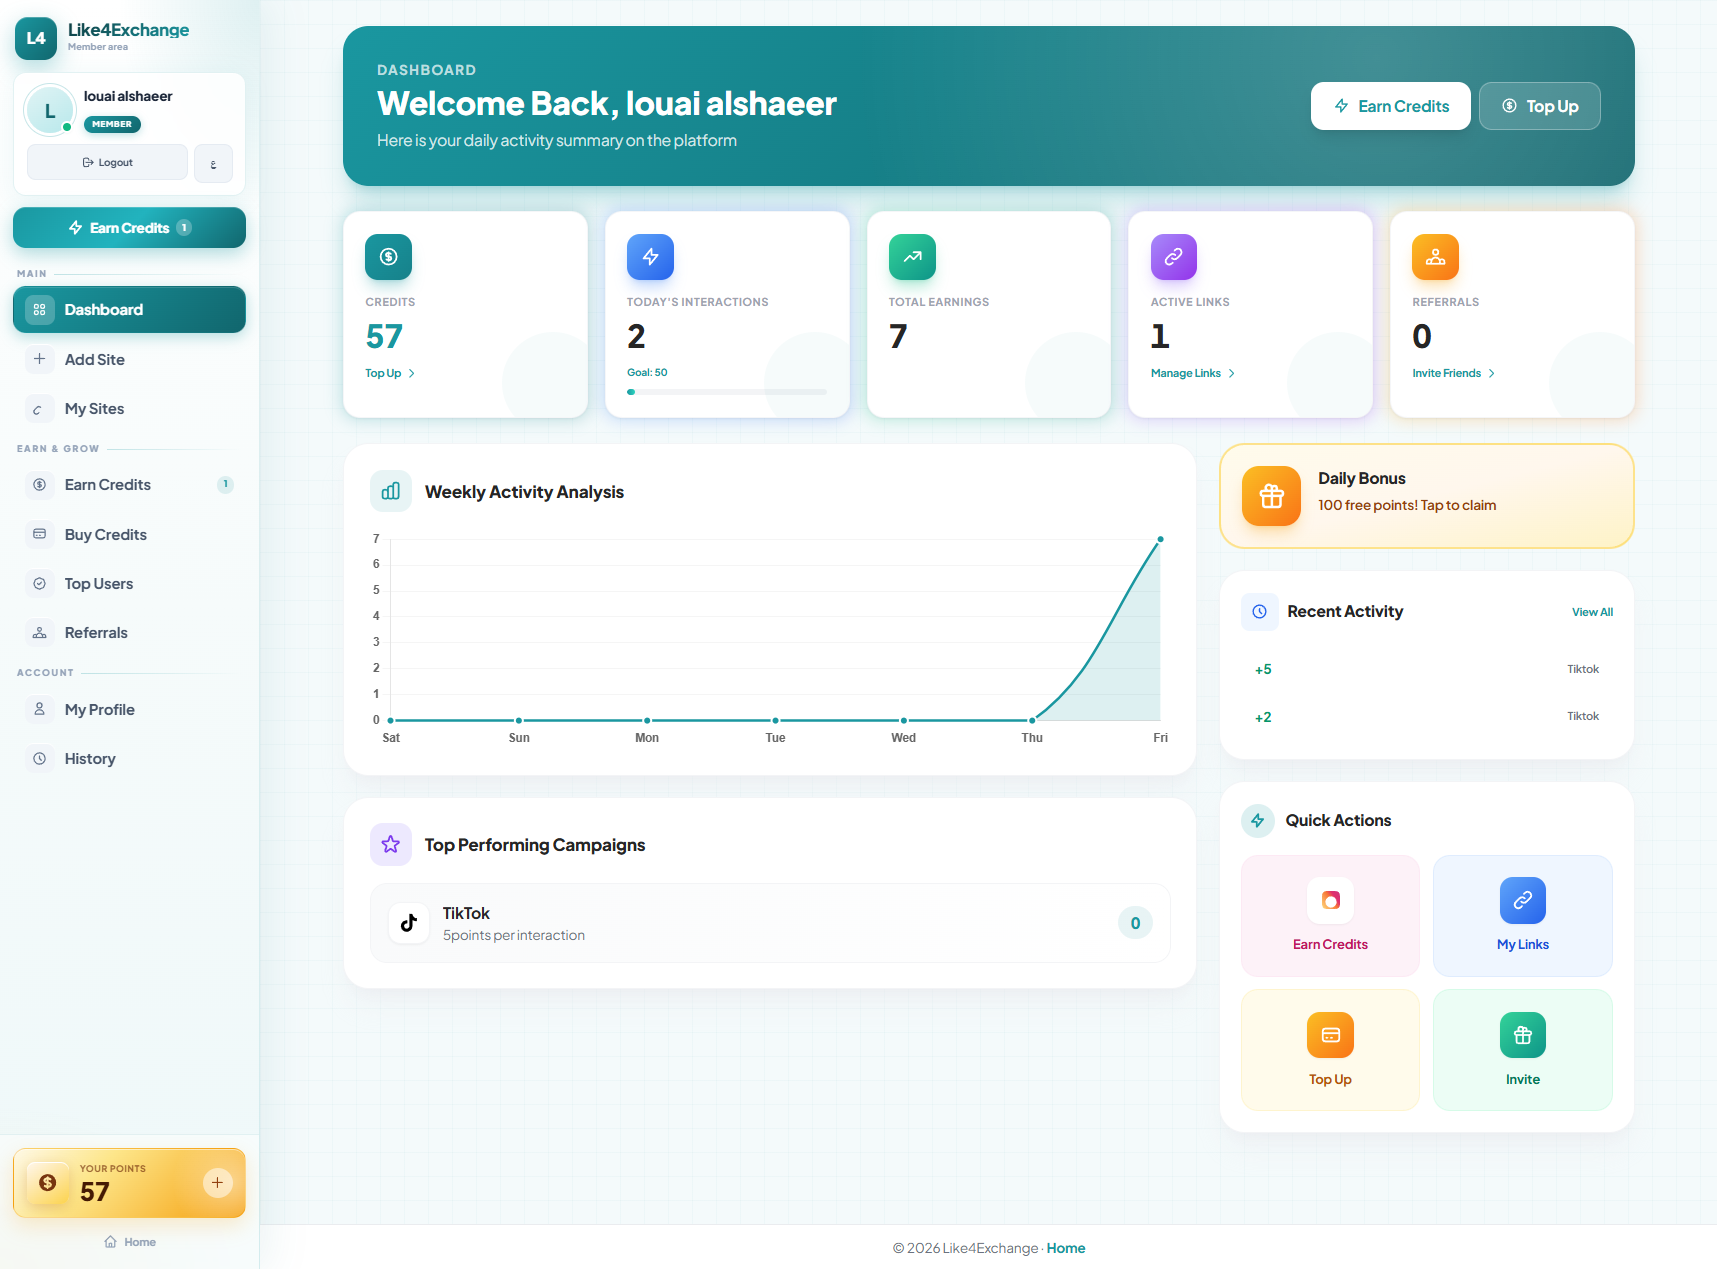Click the TikTok campaign row title
Screen dimensions: 1717x1269
pyautogui.click(x=466, y=913)
